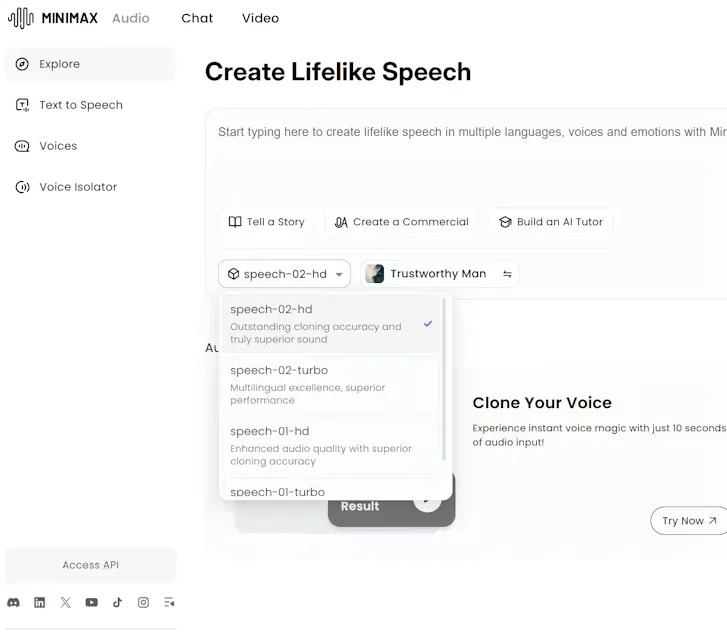Open the LinkedIn social icon
The height and width of the screenshot is (640, 727).
39,602
